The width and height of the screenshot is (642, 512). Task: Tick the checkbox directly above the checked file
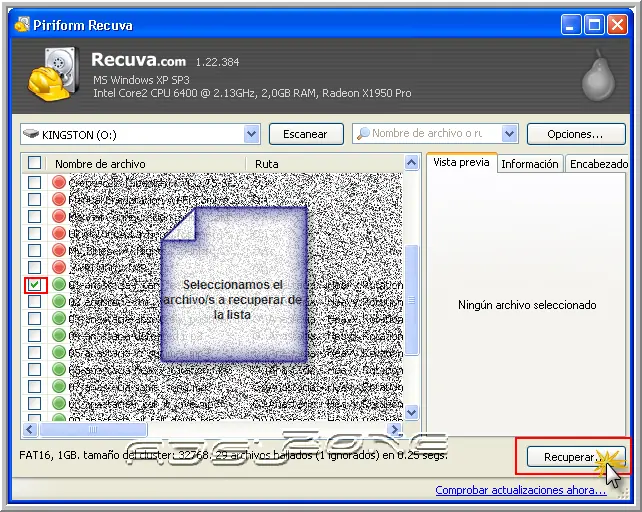[x=34, y=267]
